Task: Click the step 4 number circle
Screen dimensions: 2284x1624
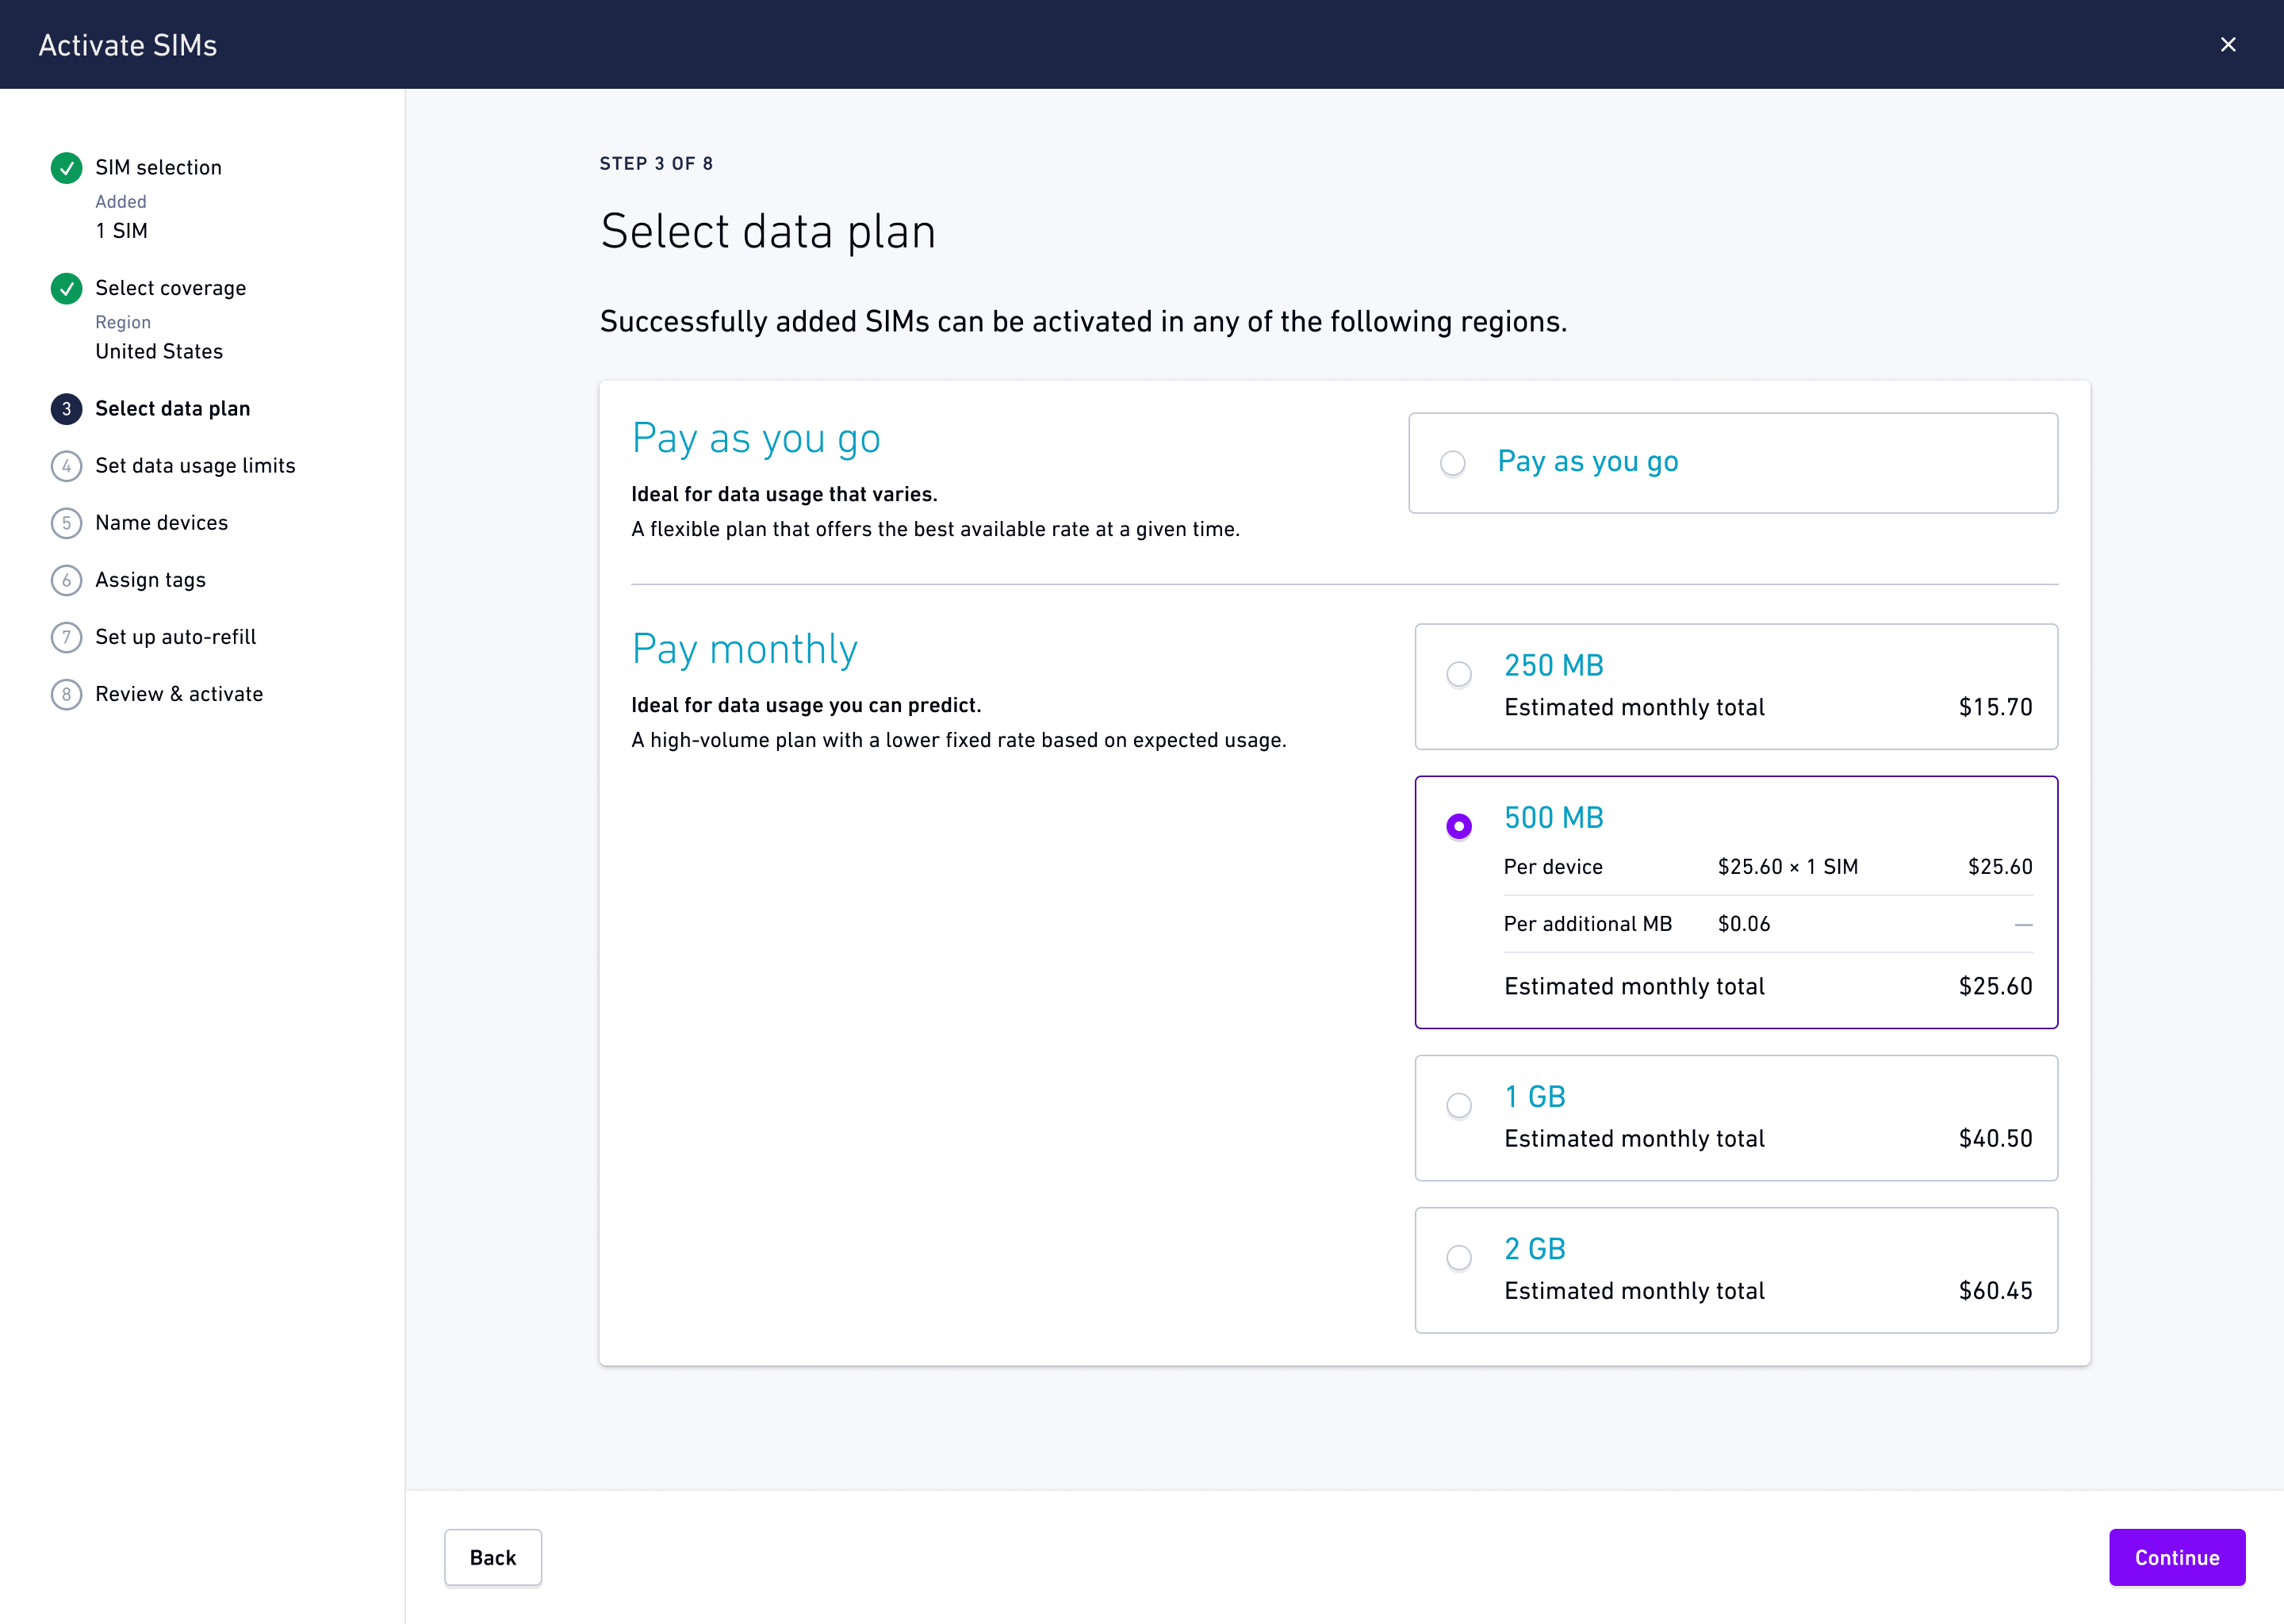Action: pyautogui.click(x=66, y=466)
